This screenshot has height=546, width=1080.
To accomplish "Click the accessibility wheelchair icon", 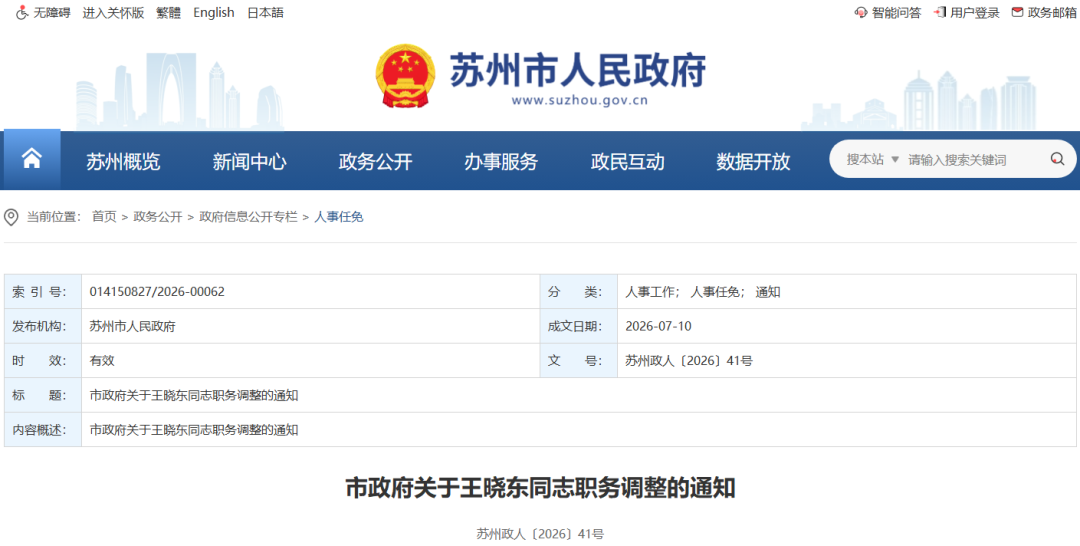I will 22,12.
